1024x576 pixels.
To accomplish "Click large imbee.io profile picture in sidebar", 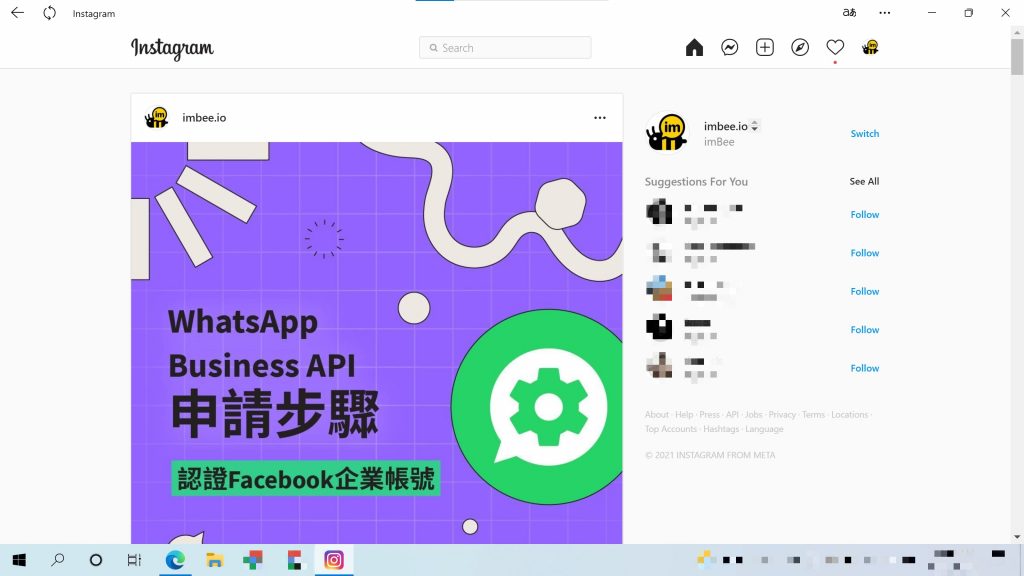I will coord(667,133).
